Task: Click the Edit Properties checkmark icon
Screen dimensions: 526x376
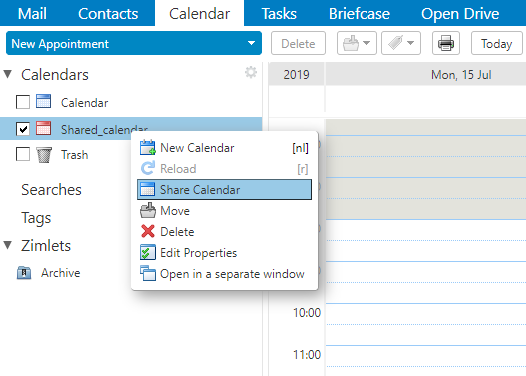Action: [148, 253]
